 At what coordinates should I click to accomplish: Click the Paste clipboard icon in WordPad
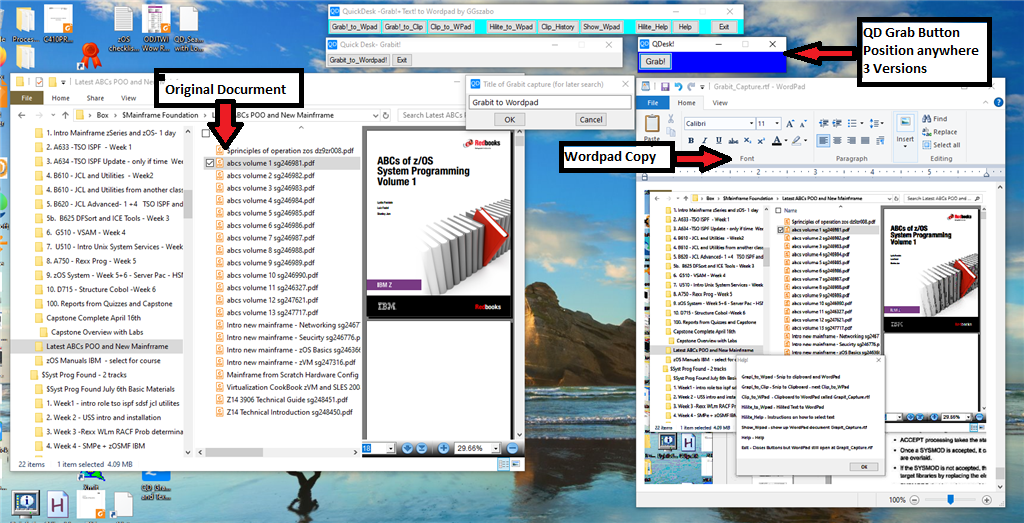(x=653, y=127)
